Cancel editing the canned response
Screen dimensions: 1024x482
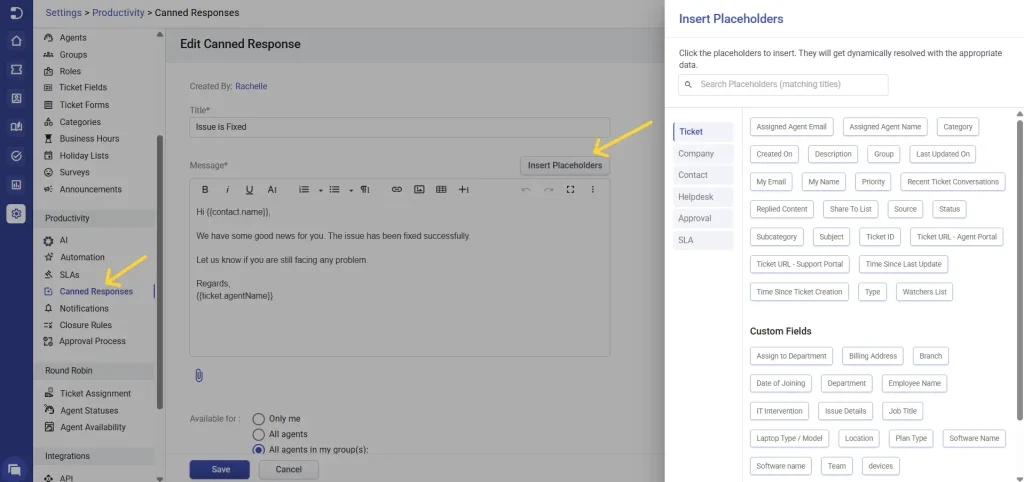[x=289, y=470]
